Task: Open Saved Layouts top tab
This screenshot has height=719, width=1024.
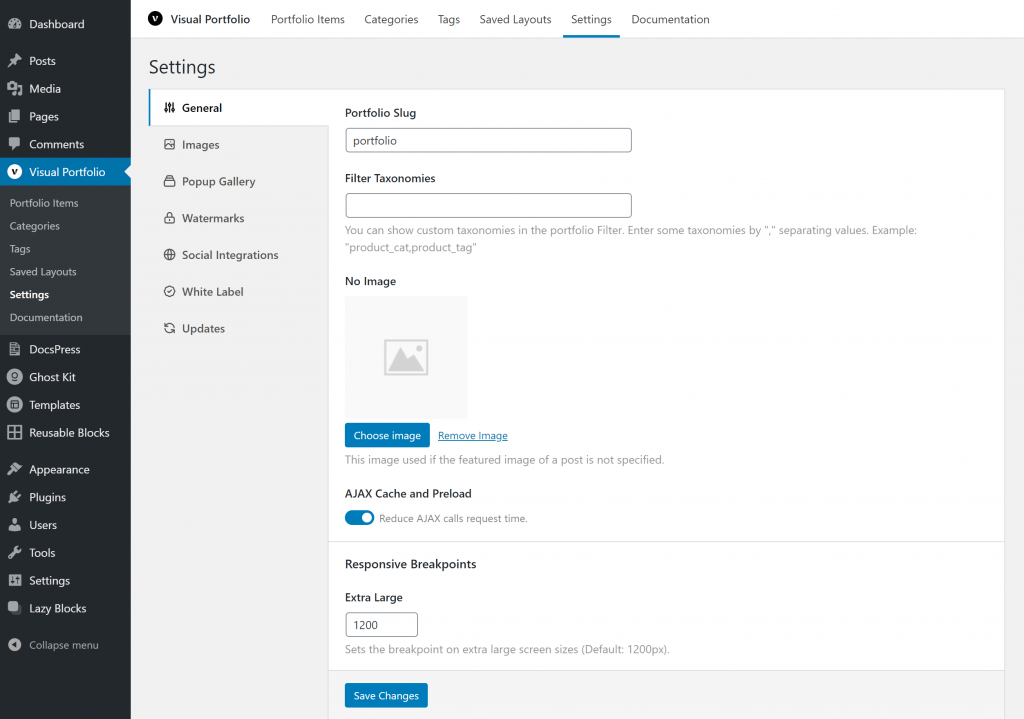Action: point(515,19)
